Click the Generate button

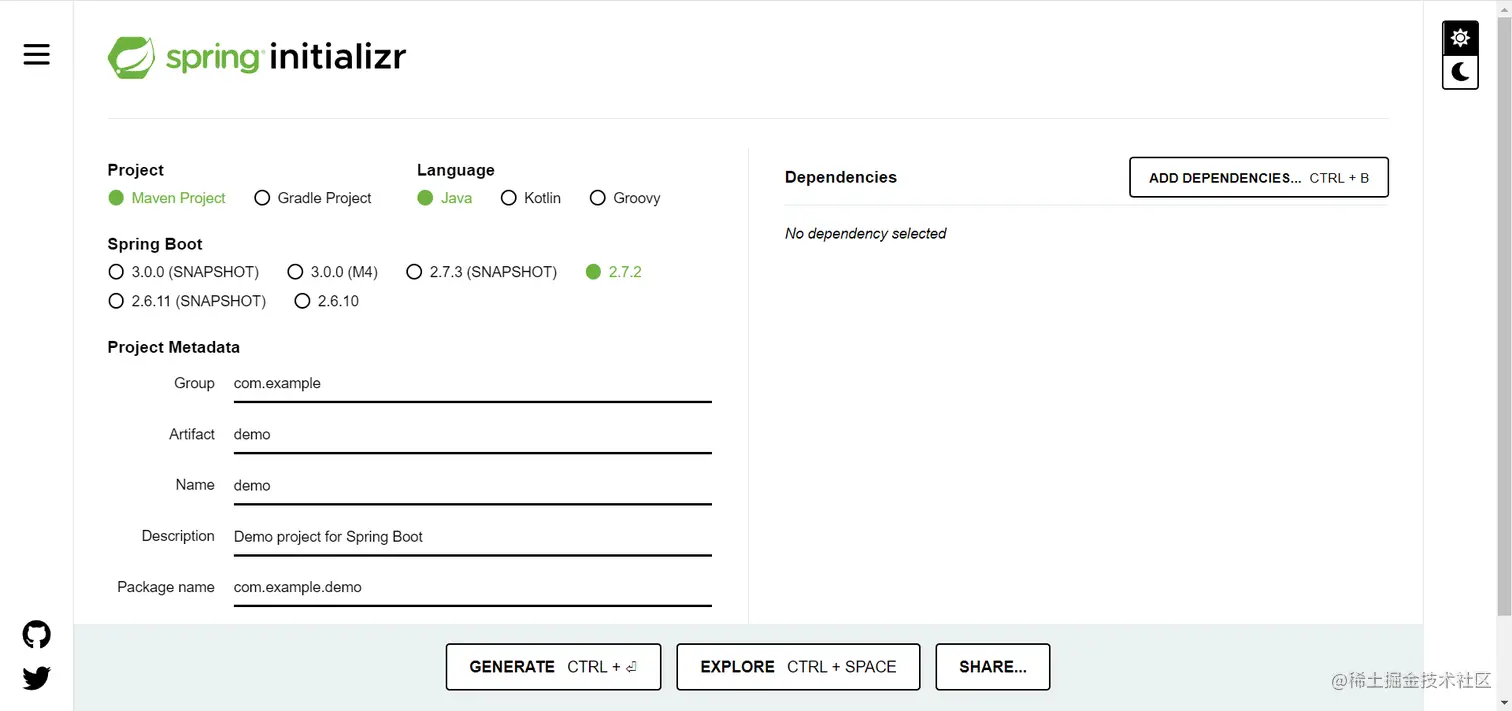(x=553, y=667)
